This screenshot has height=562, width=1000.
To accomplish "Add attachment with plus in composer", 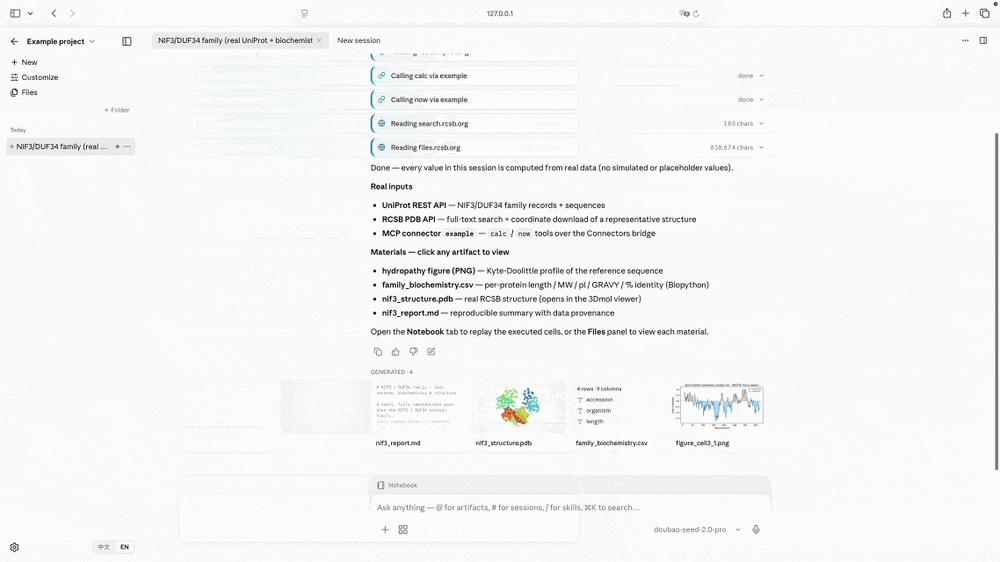I will coord(385,529).
